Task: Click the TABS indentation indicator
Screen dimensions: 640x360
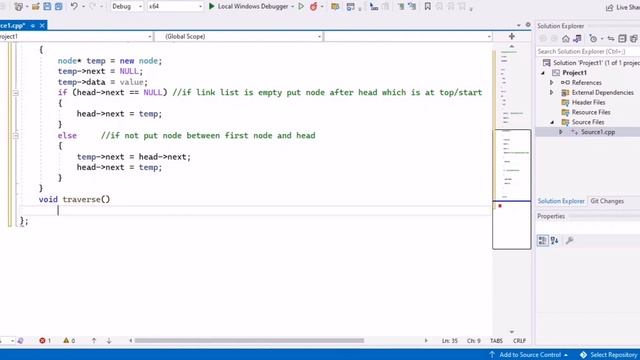Action: pyautogui.click(x=496, y=340)
